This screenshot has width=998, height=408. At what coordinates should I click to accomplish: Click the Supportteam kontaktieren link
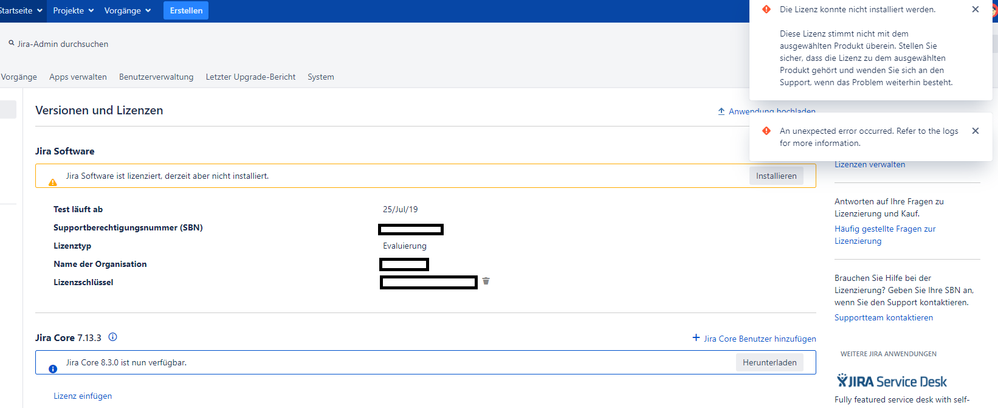pyautogui.click(x=883, y=318)
